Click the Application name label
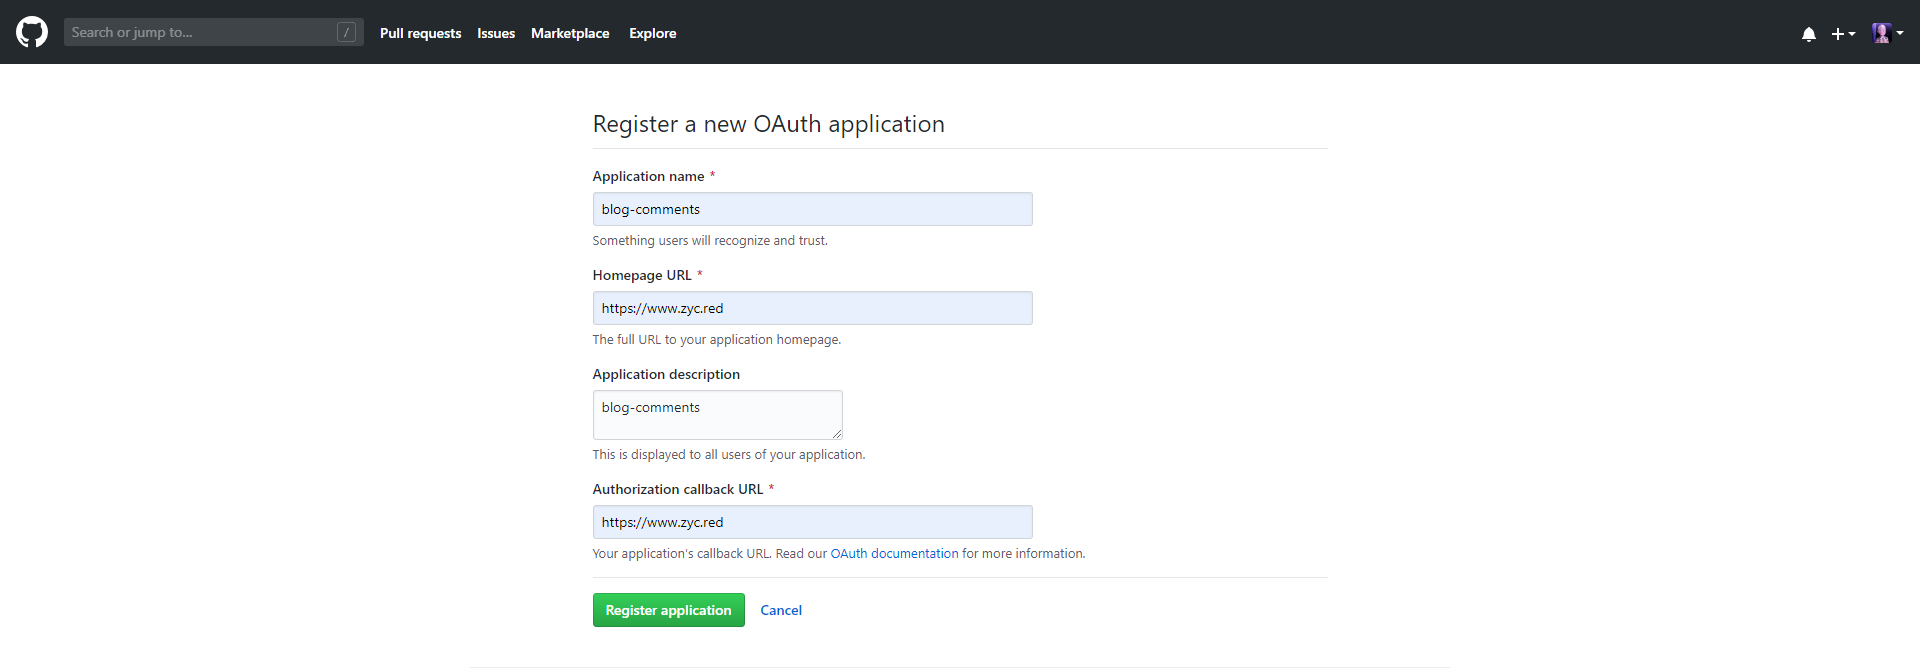This screenshot has height=669, width=1920. pos(648,176)
